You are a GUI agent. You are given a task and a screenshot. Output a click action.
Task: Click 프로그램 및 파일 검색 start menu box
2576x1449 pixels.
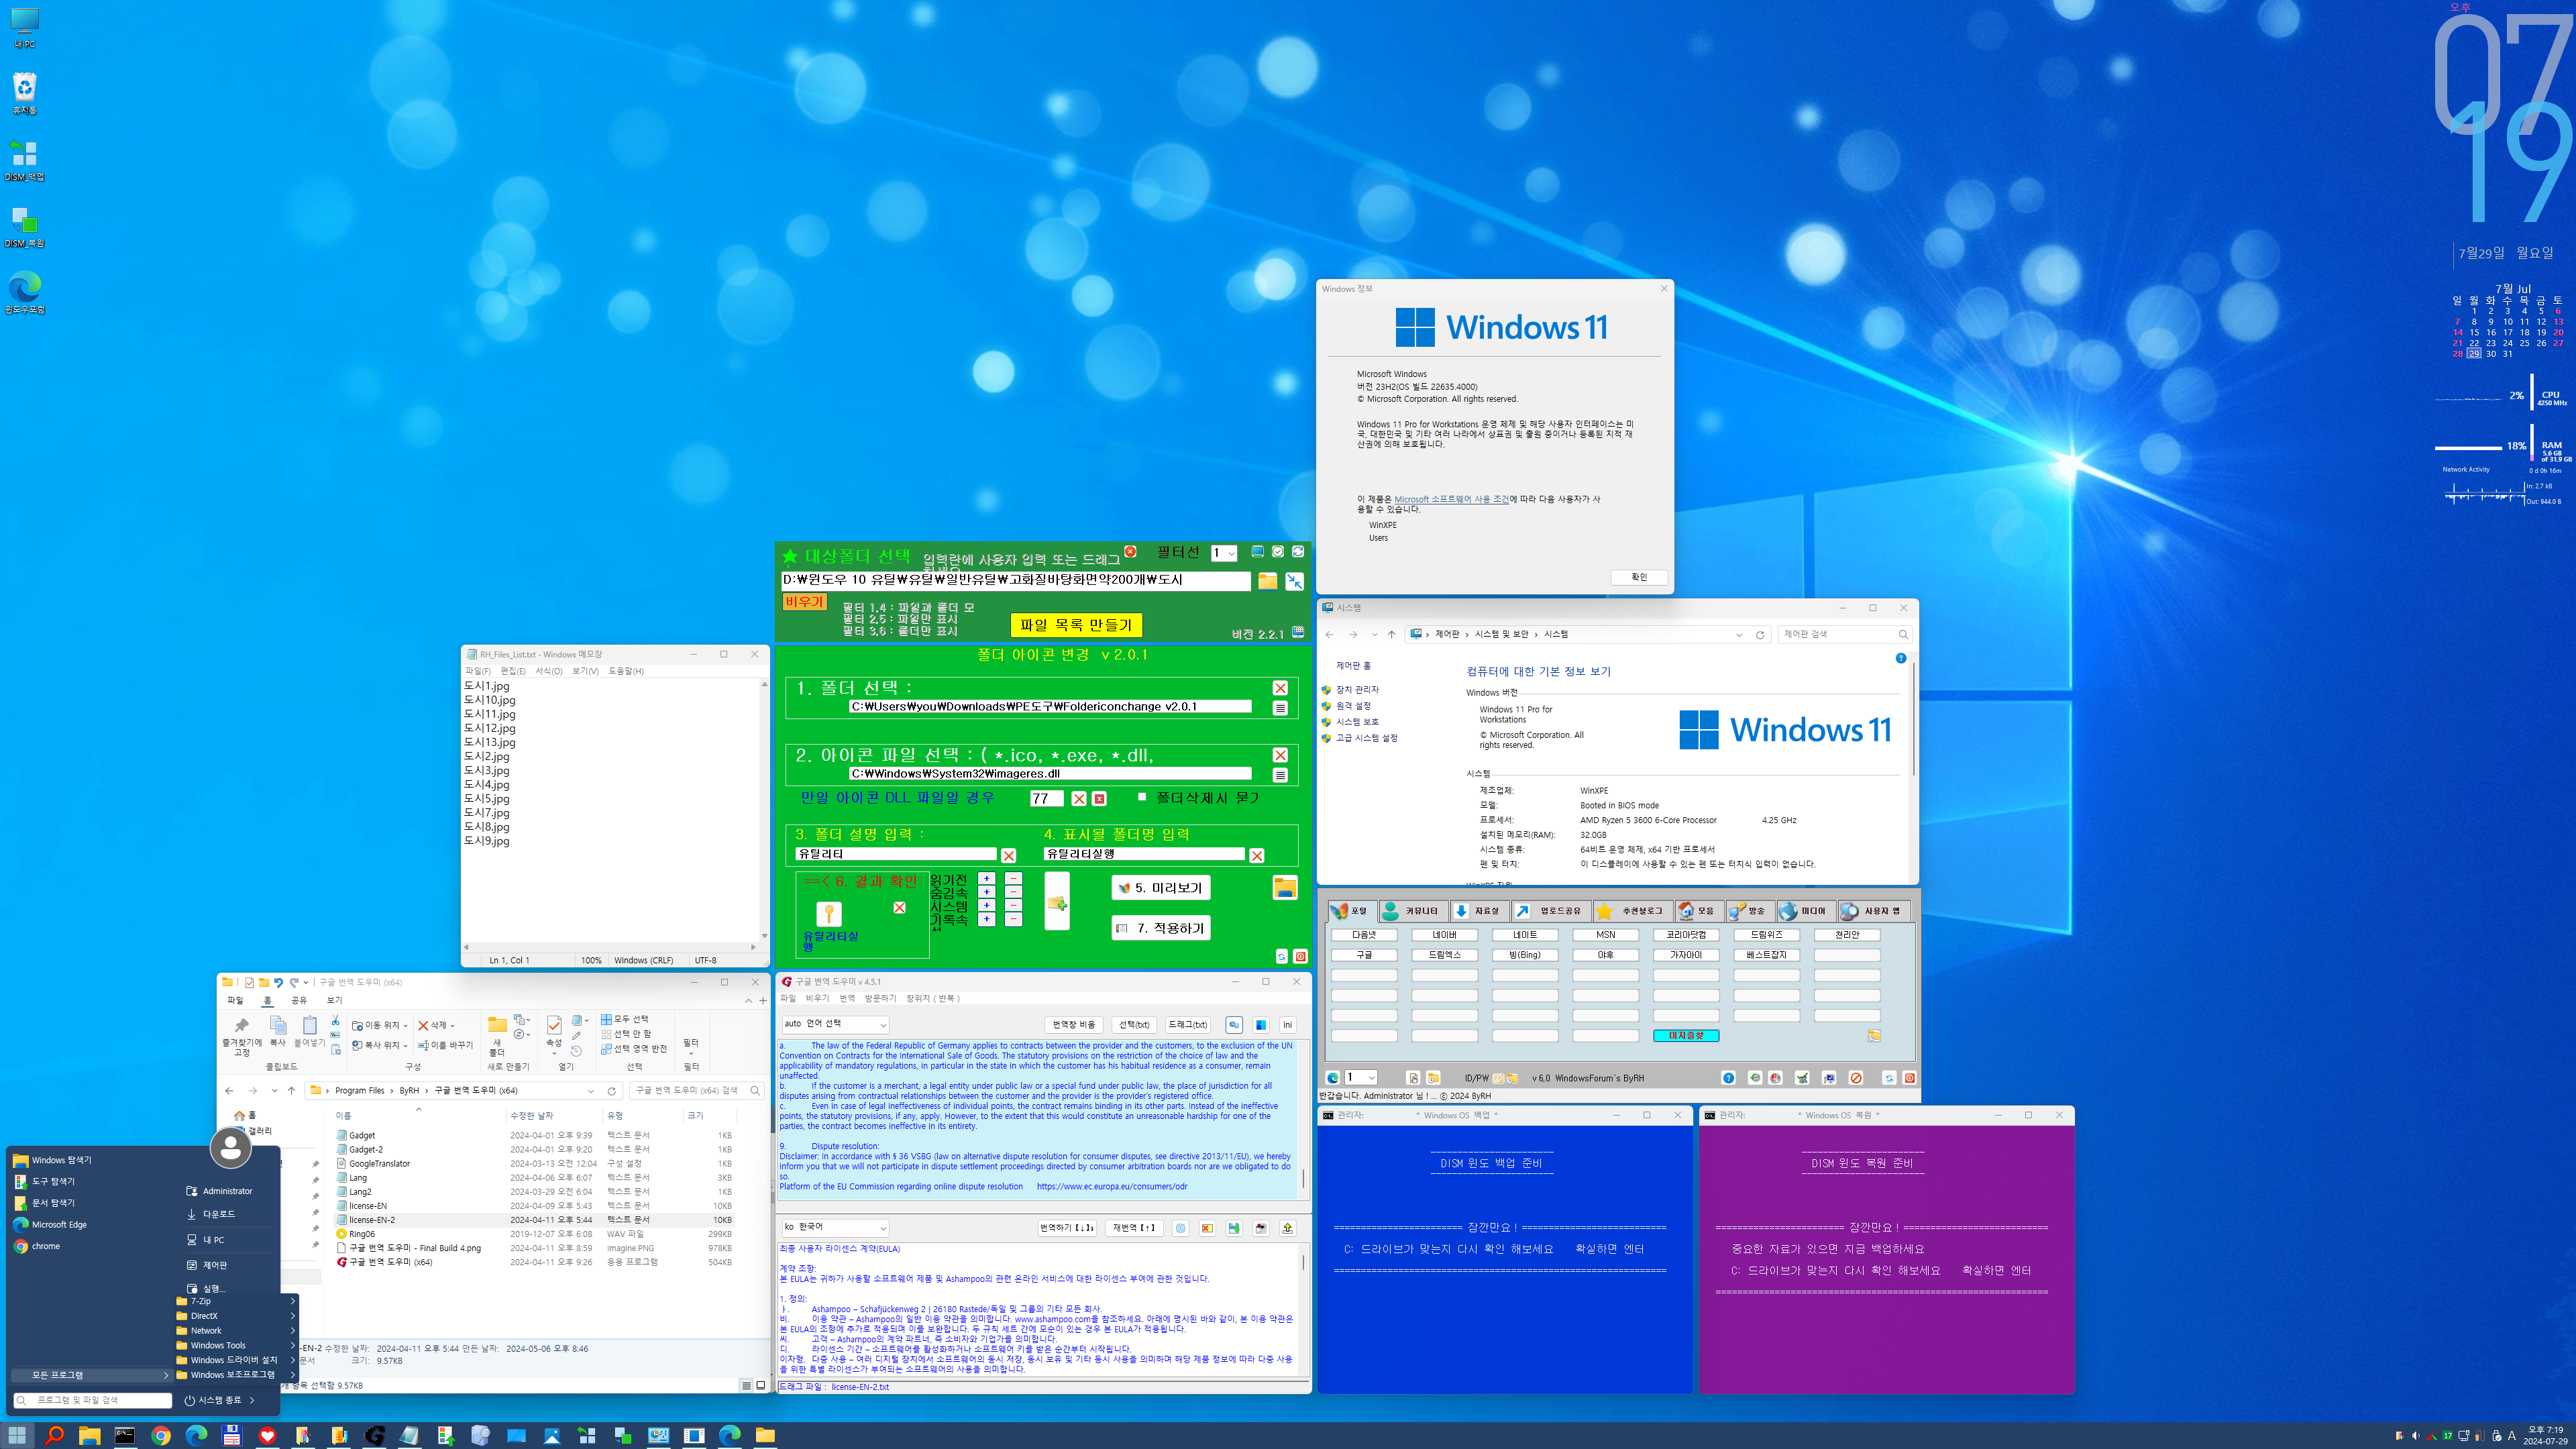[x=92, y=1400]
